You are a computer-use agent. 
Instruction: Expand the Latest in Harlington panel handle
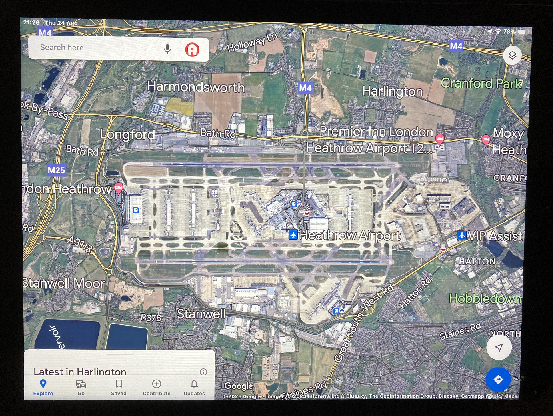click(119, 353)
